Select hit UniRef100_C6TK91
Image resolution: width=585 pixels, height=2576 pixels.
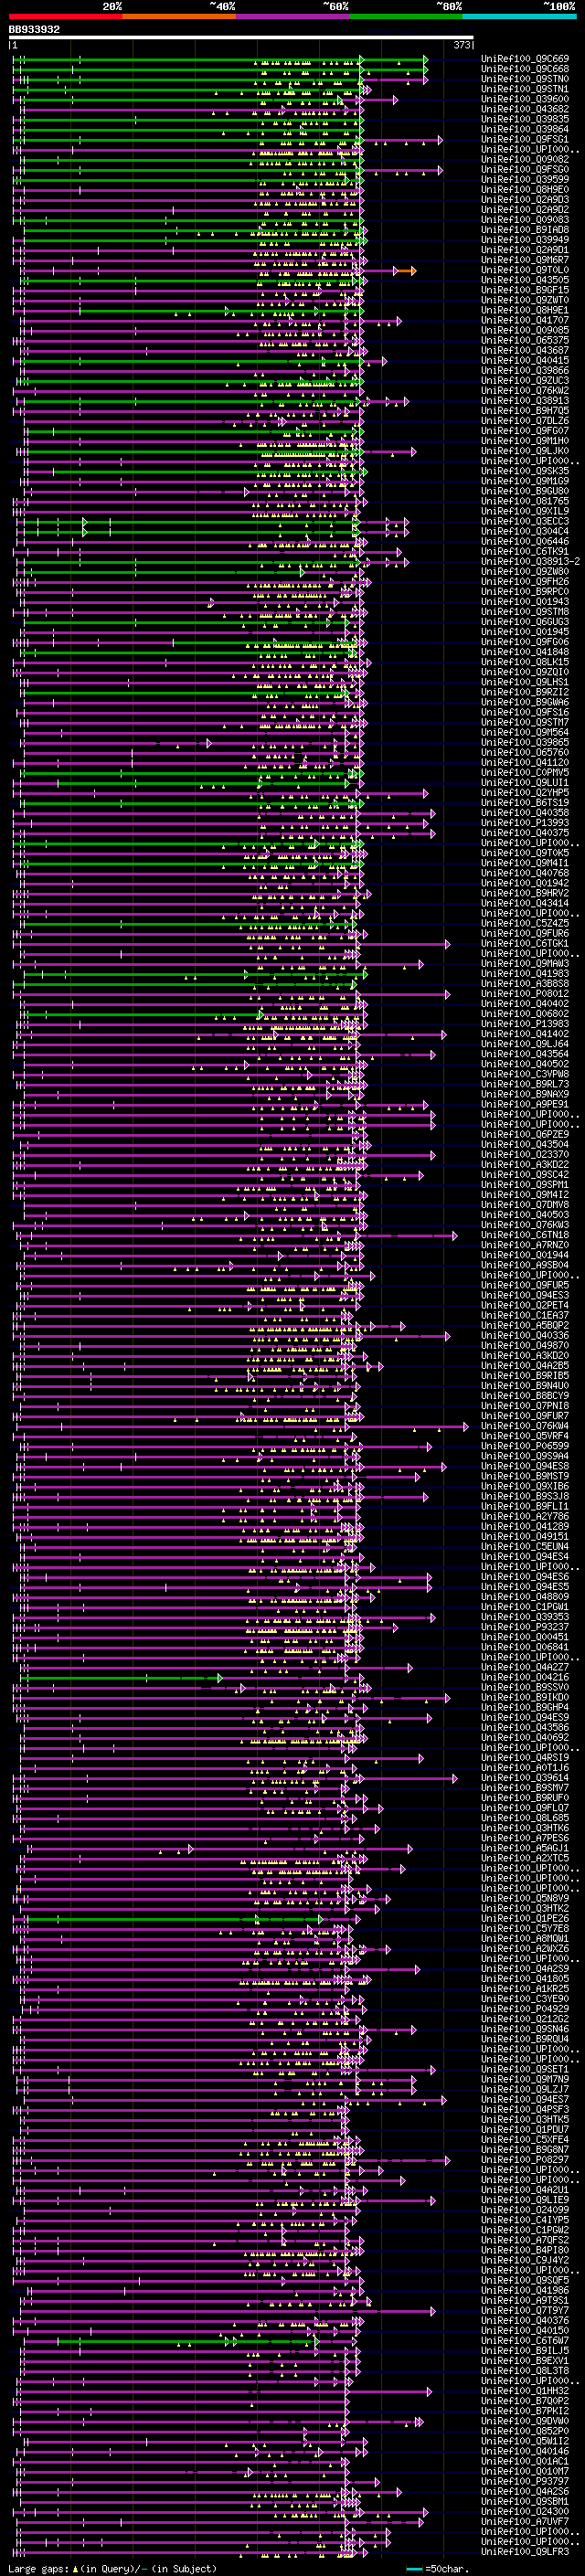pyautogui.click(x=525, y=552)
